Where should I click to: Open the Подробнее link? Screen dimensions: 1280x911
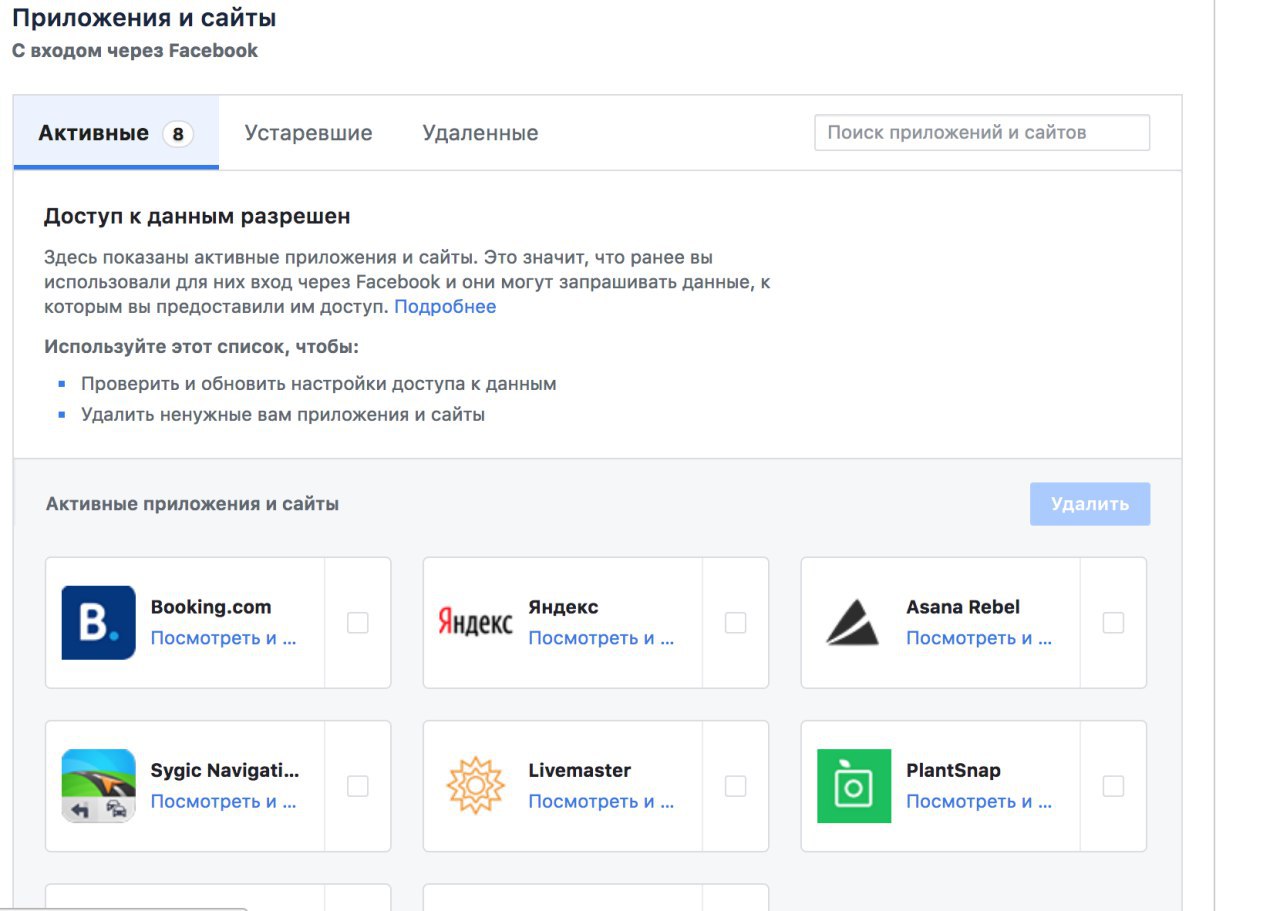(x=445, y=307)
